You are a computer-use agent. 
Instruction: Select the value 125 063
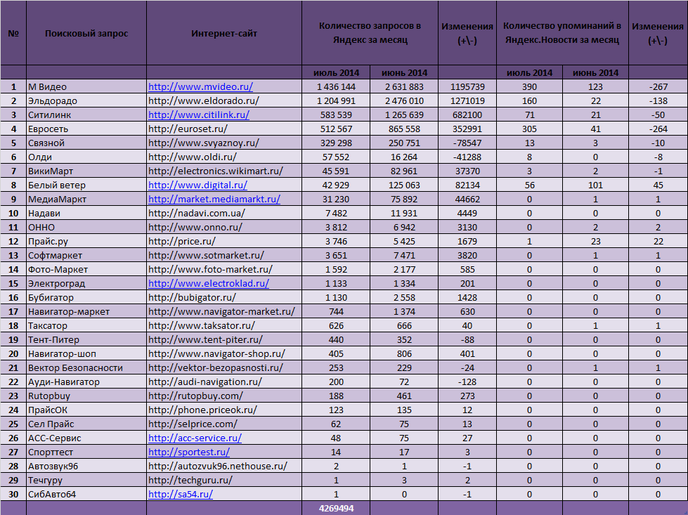pyautogui.click(x=404, y=185)
